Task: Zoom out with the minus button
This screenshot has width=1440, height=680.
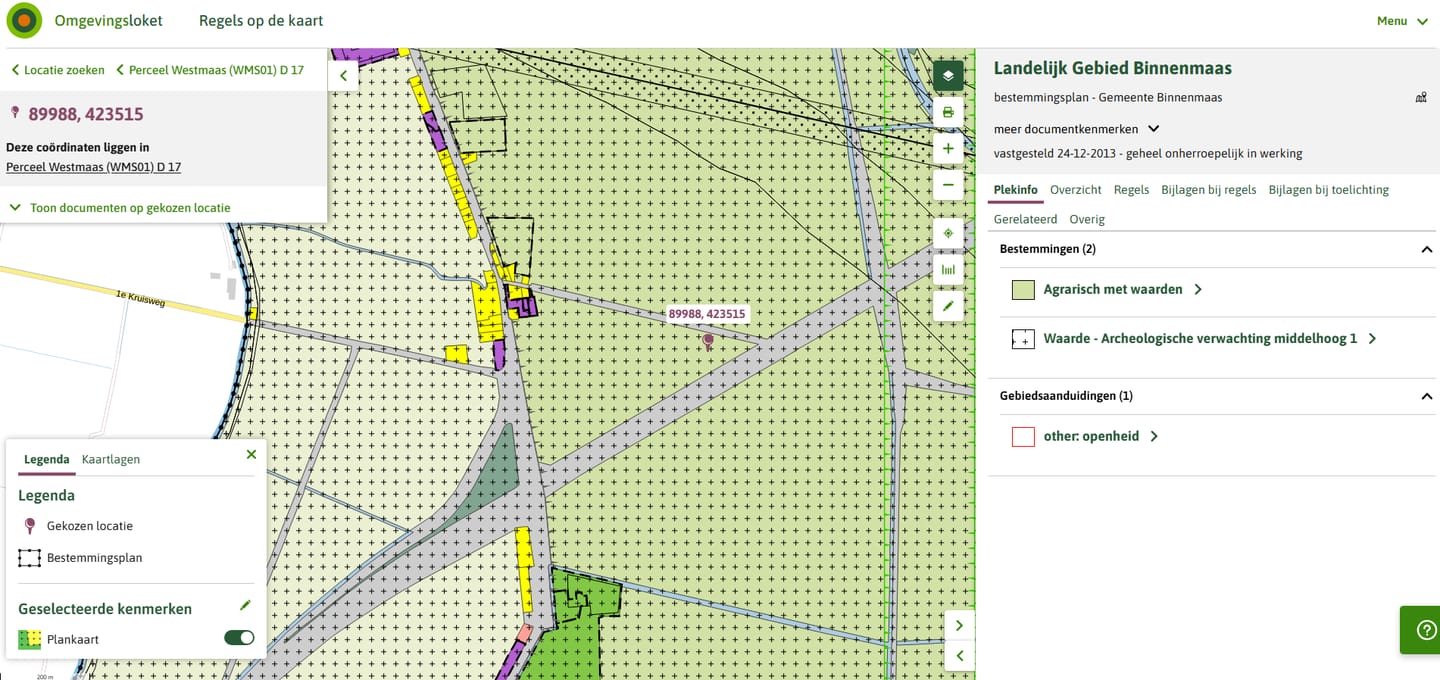Action: click(x=948, y=185)
